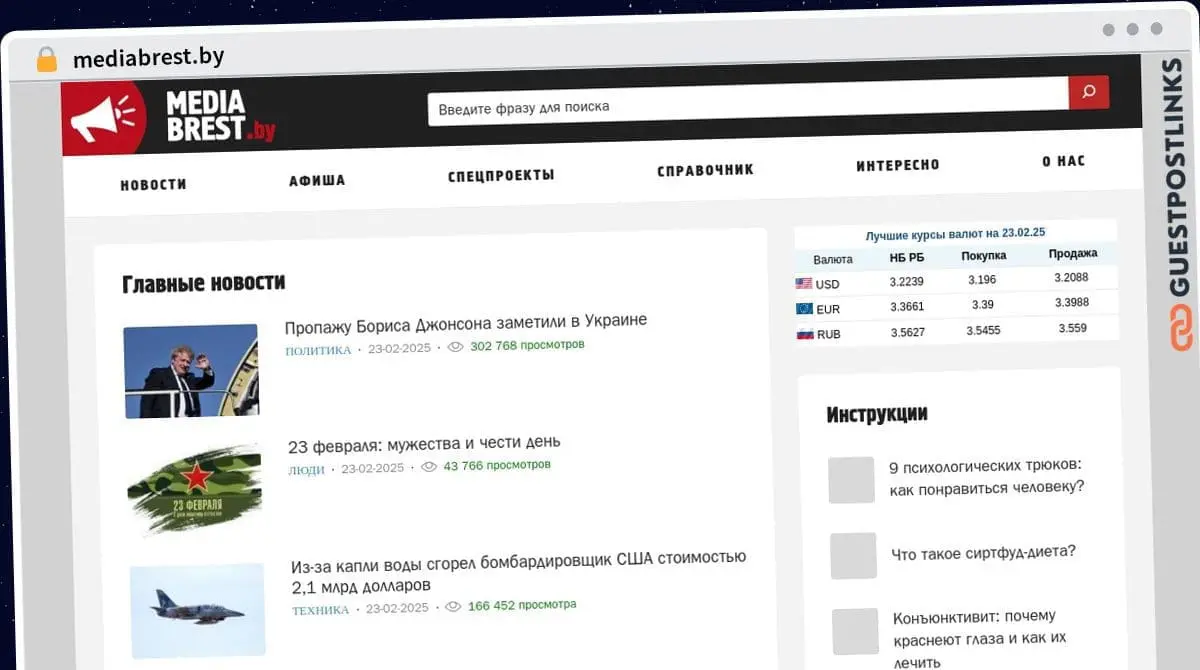Open the сиртфуд-диета instruction link
The width and height of the screenshot is (1200, 670).
pyautogui.click(x=983, y=553)
